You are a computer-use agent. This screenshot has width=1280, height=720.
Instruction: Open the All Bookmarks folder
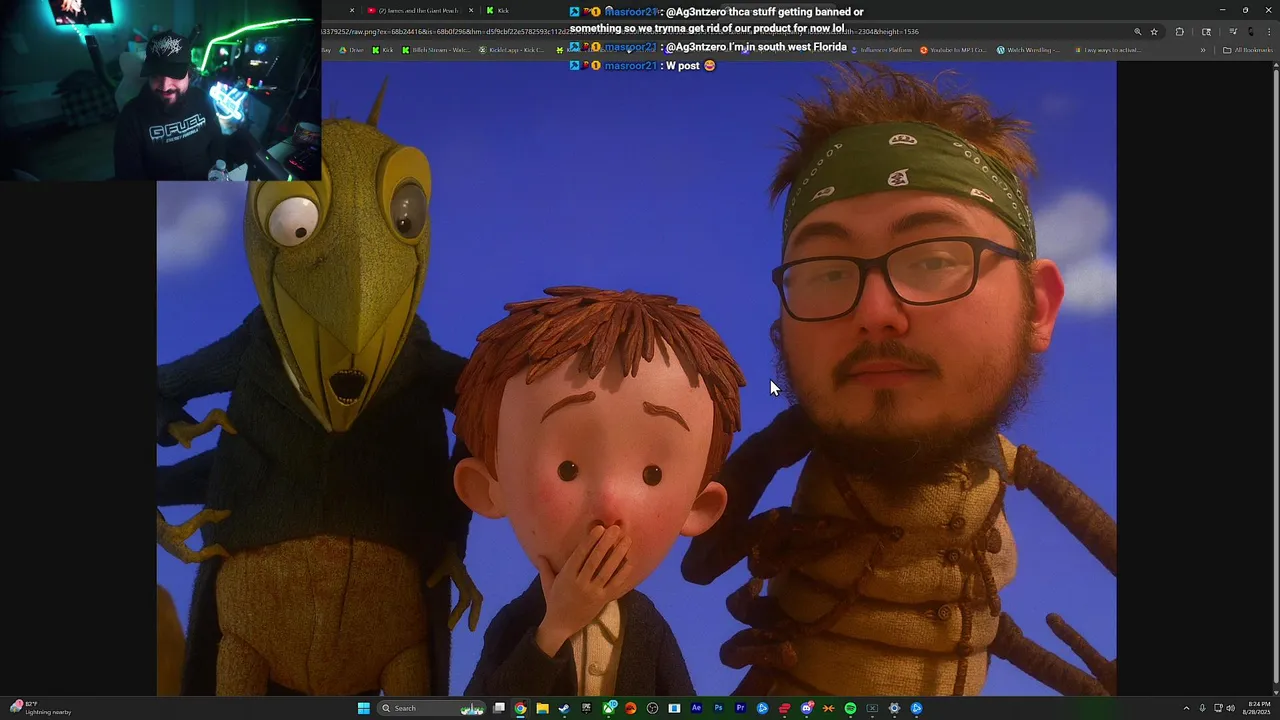(1248, 50)
